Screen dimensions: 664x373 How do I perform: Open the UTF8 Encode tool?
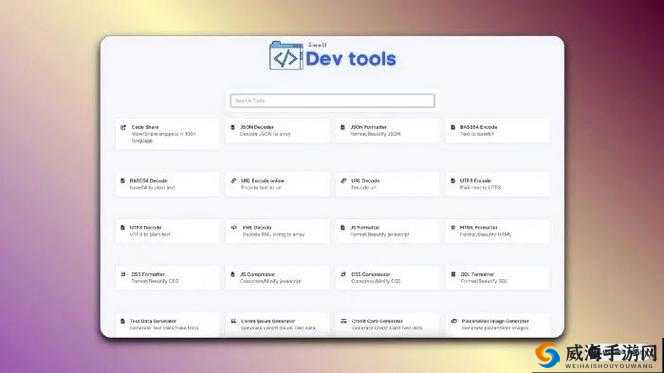498,184
